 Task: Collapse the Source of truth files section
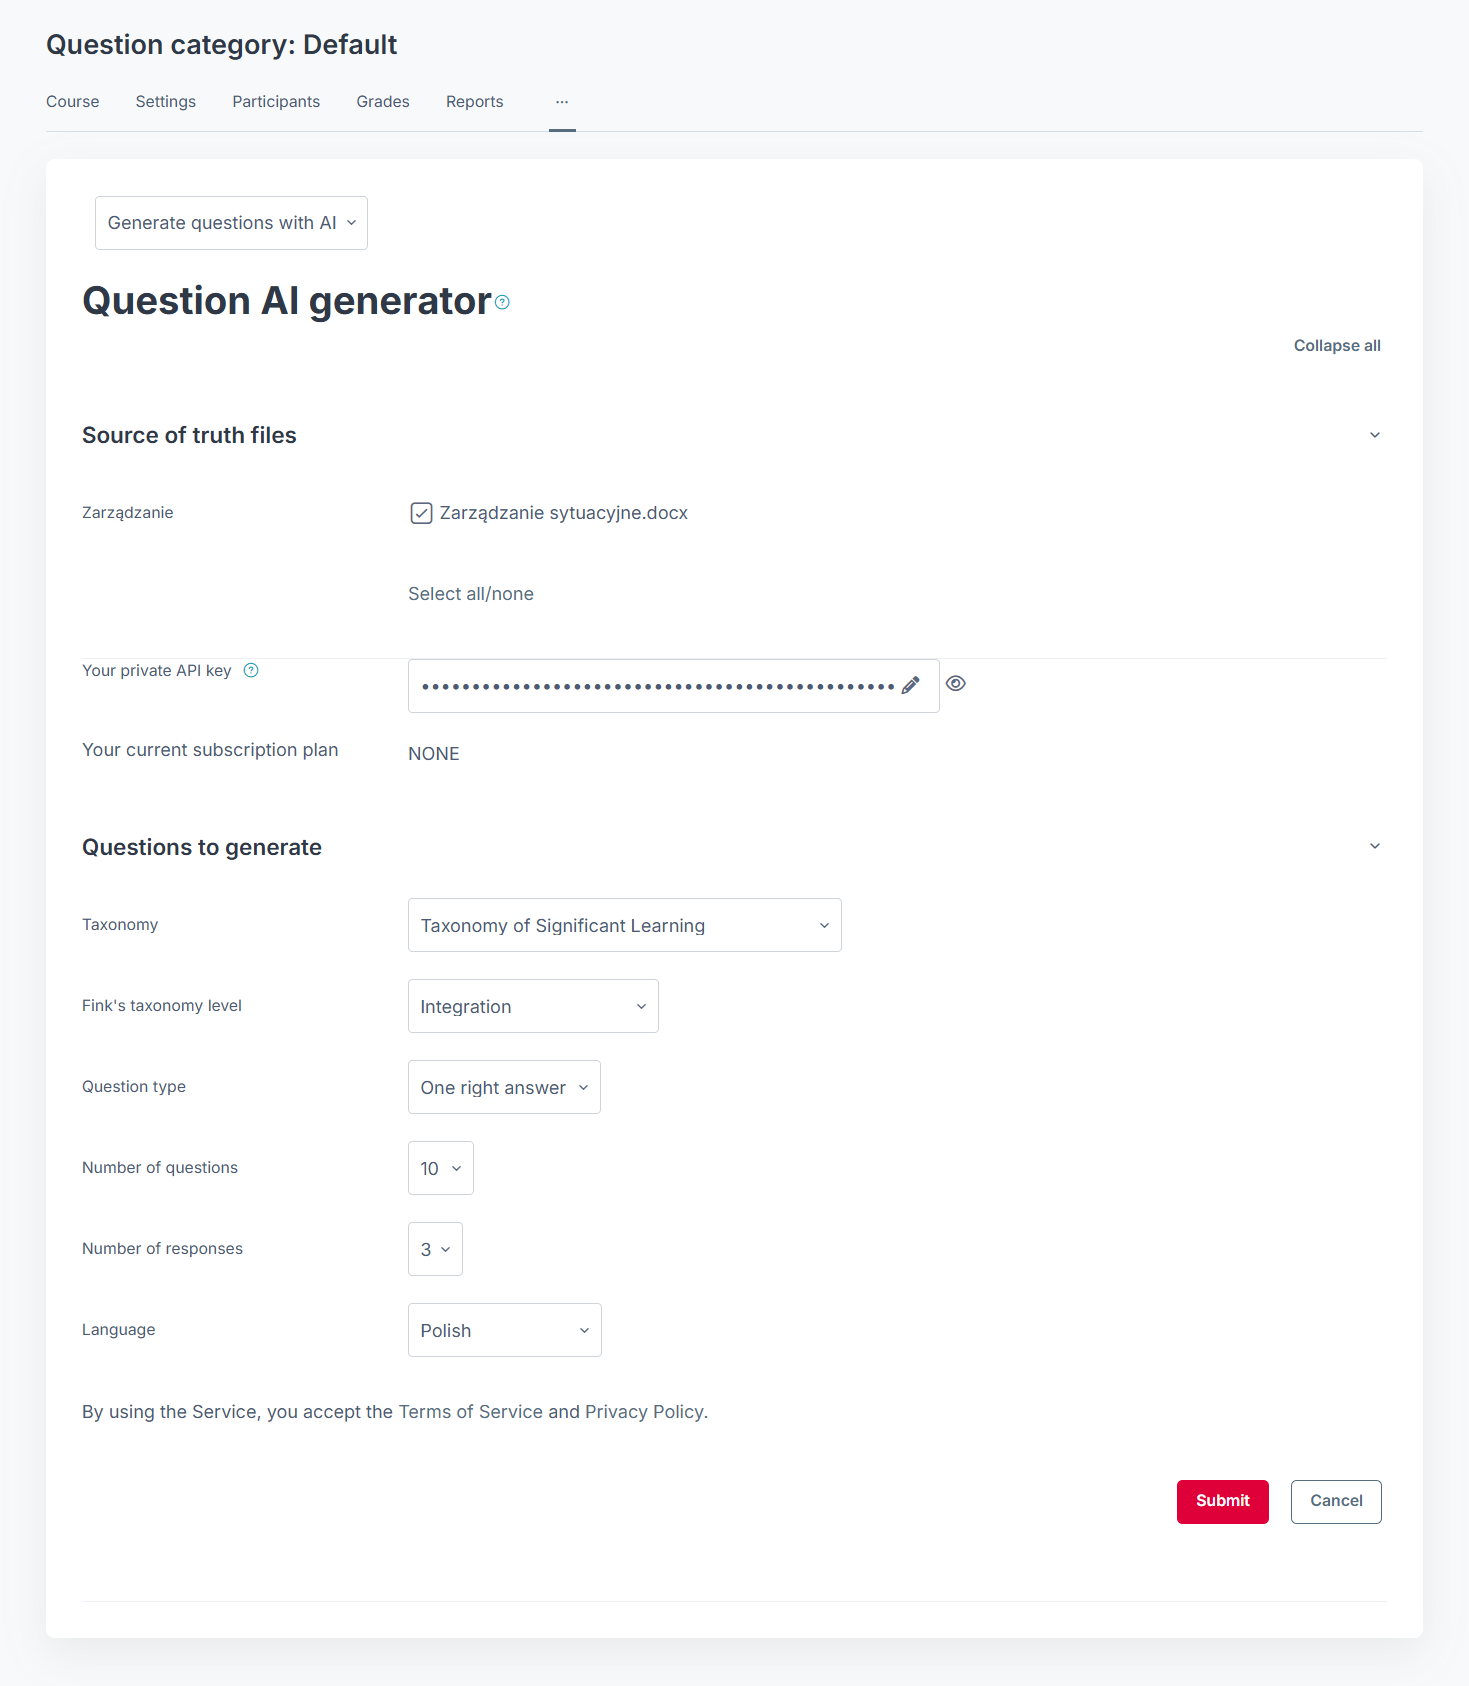(1374, 435)
